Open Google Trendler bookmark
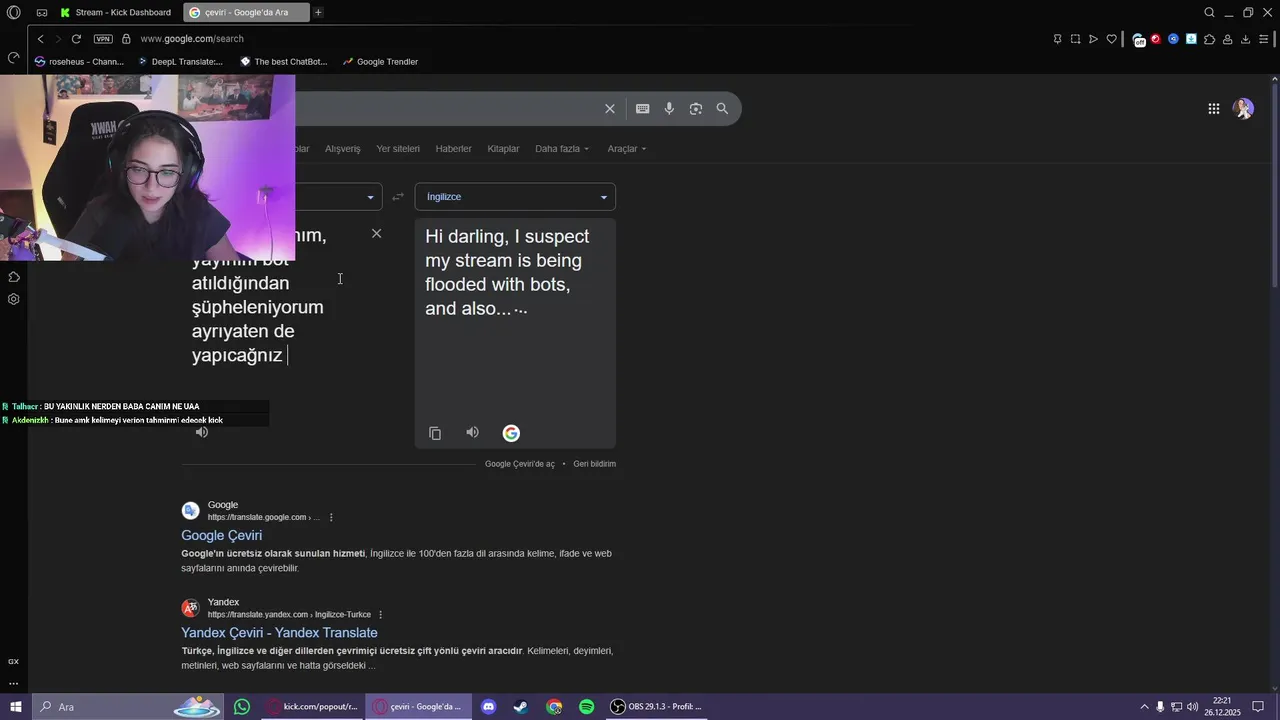Image resolution: width=1280 pixels, height=720 pixels. [x=380, y=62]
